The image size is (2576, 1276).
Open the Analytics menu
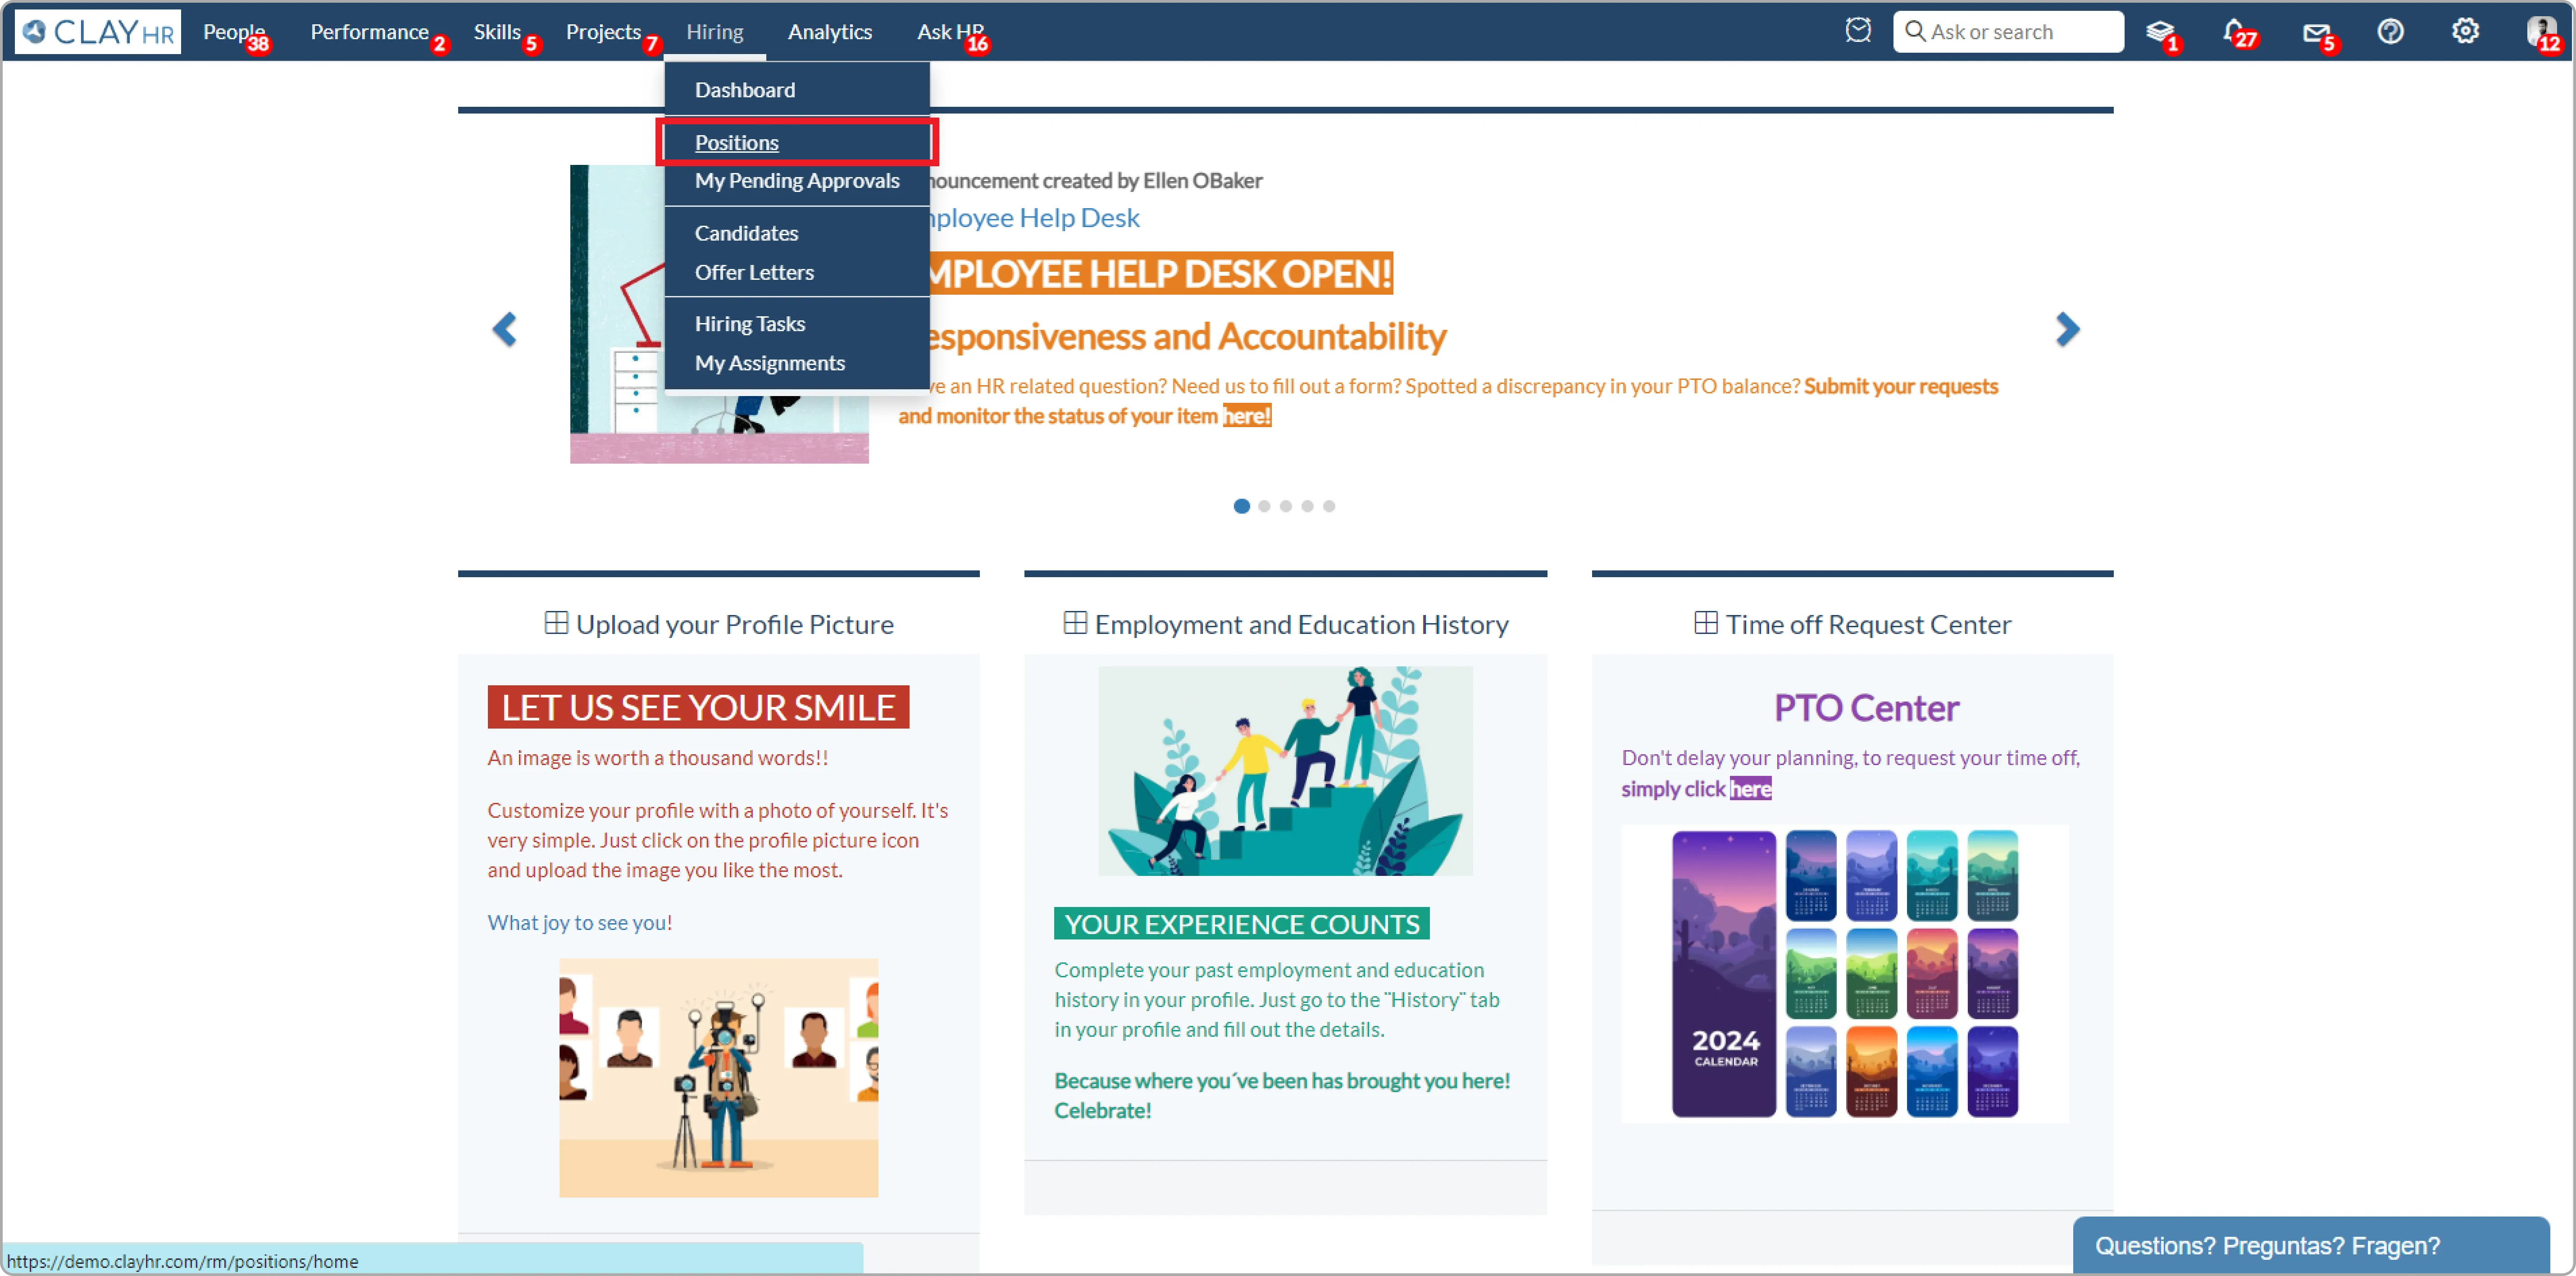tap(829, 32)
